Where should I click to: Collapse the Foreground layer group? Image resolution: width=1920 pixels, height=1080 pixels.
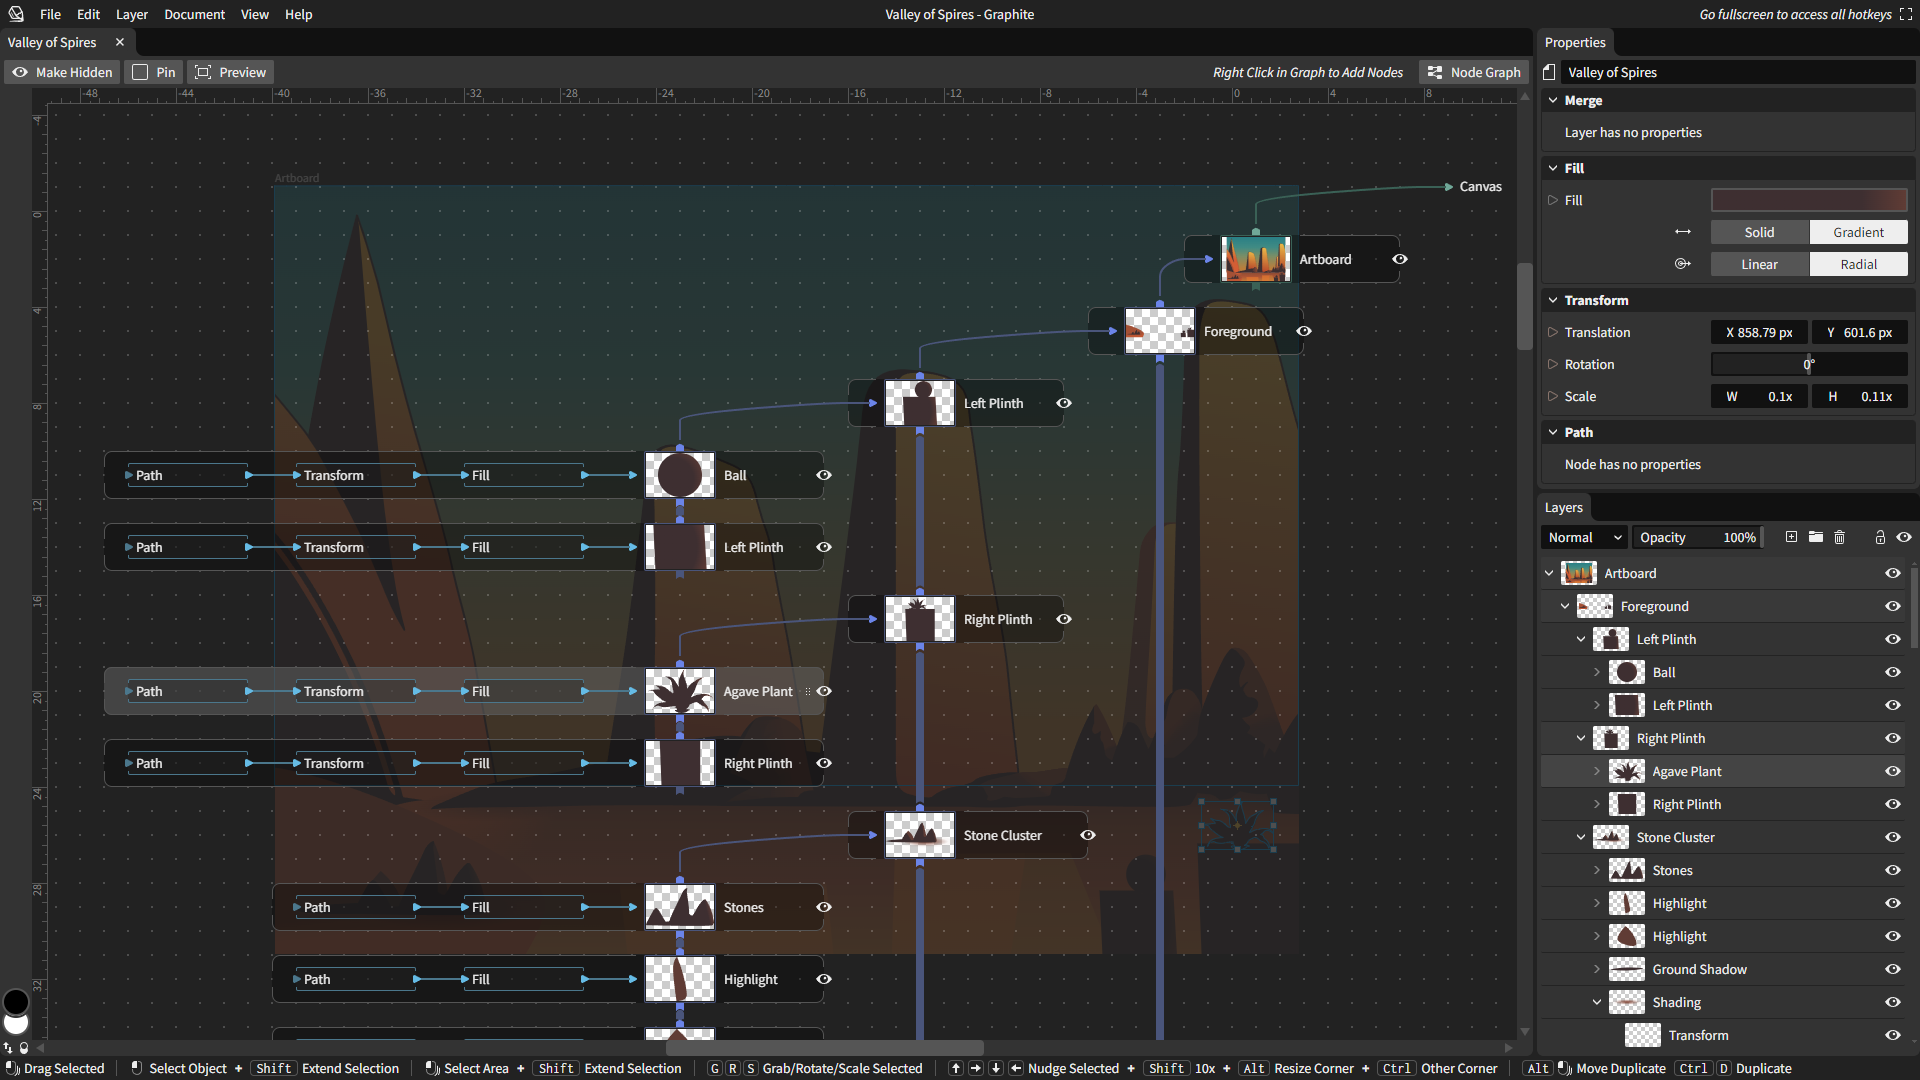point(1565,606)
